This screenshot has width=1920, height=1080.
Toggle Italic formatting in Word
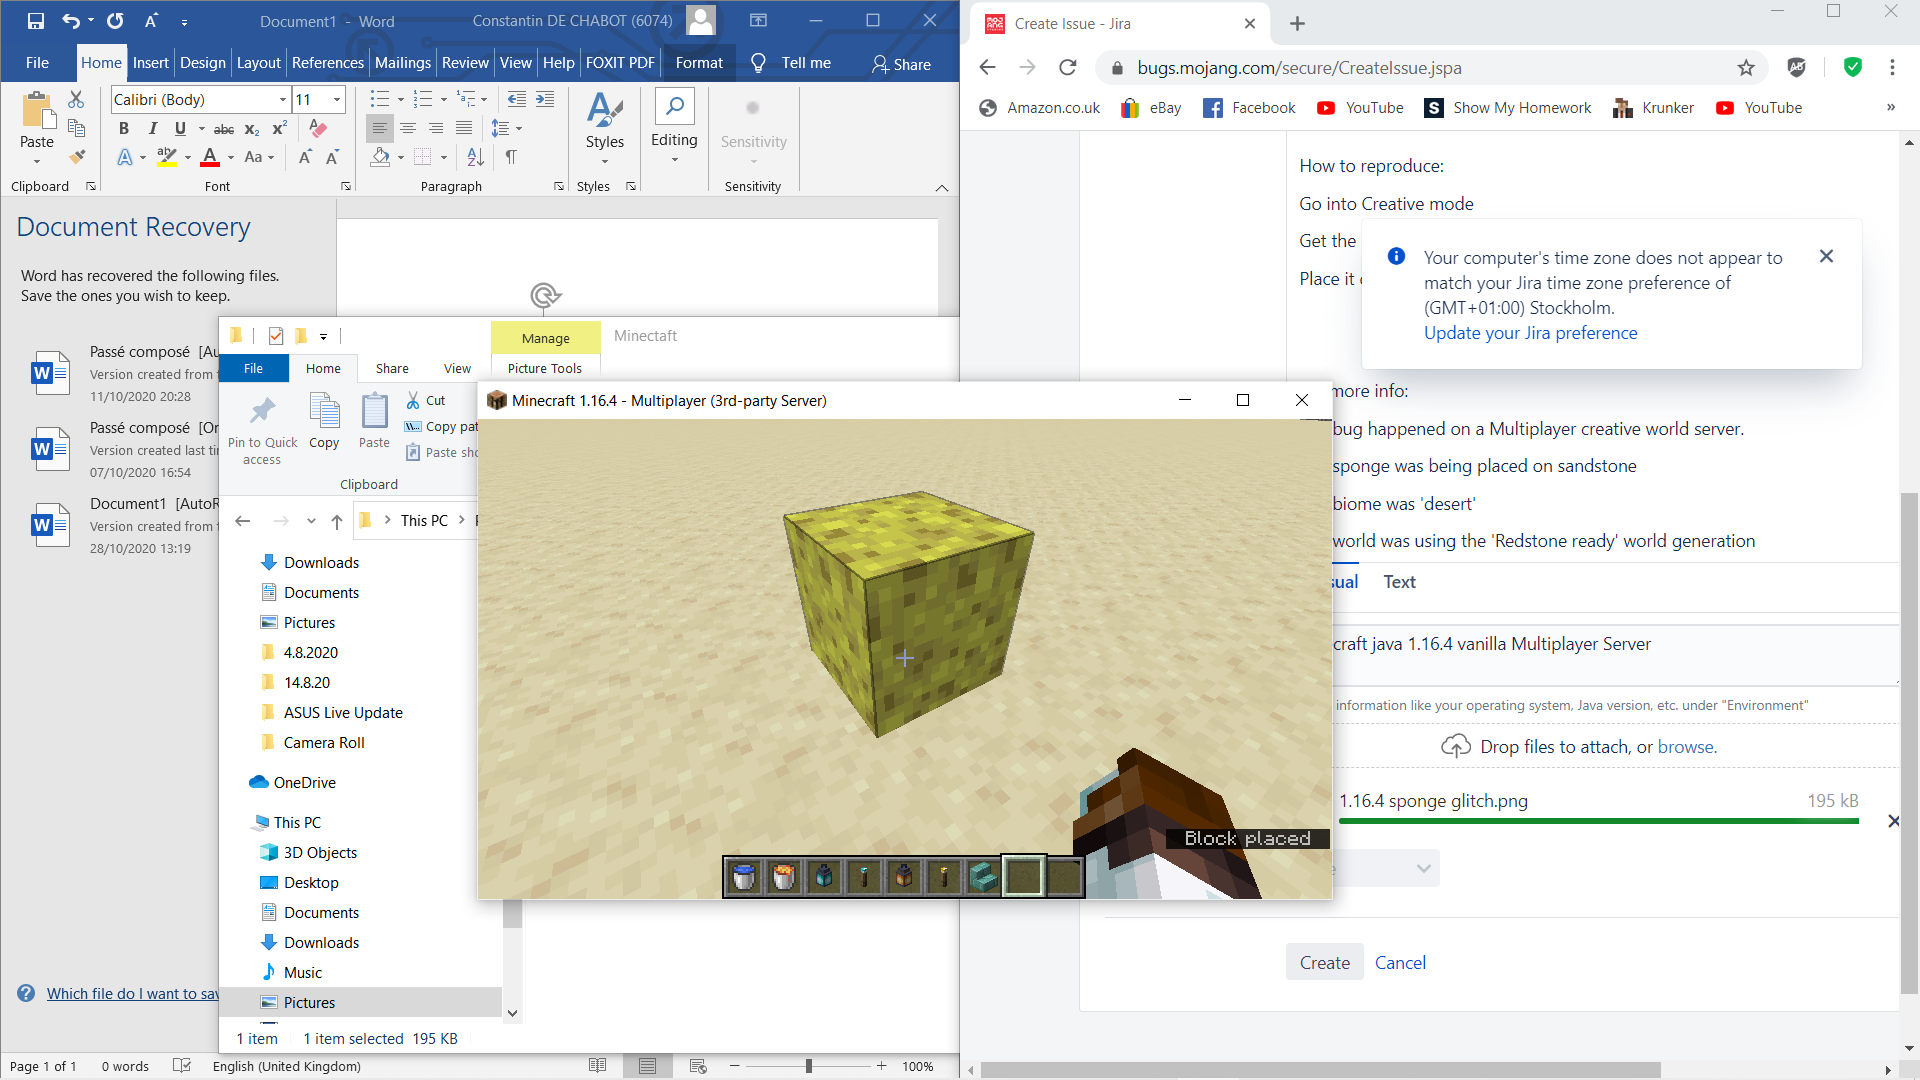(x=152, y=129)
